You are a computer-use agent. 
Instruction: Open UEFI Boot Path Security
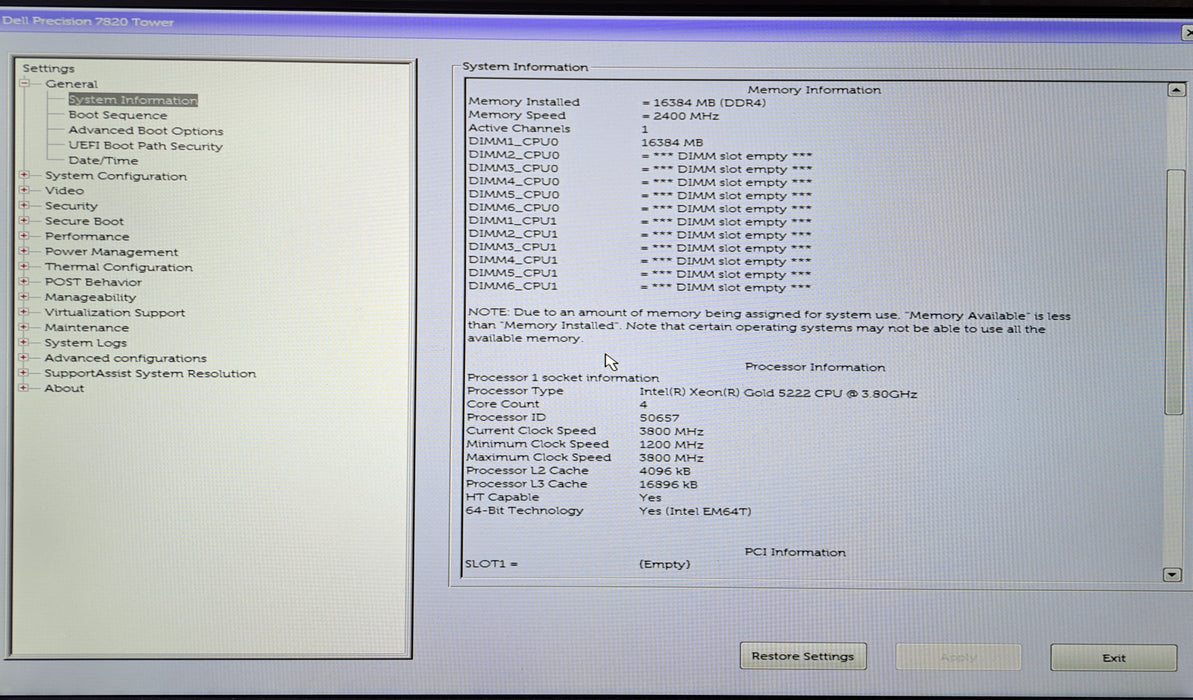coord(145,145)
